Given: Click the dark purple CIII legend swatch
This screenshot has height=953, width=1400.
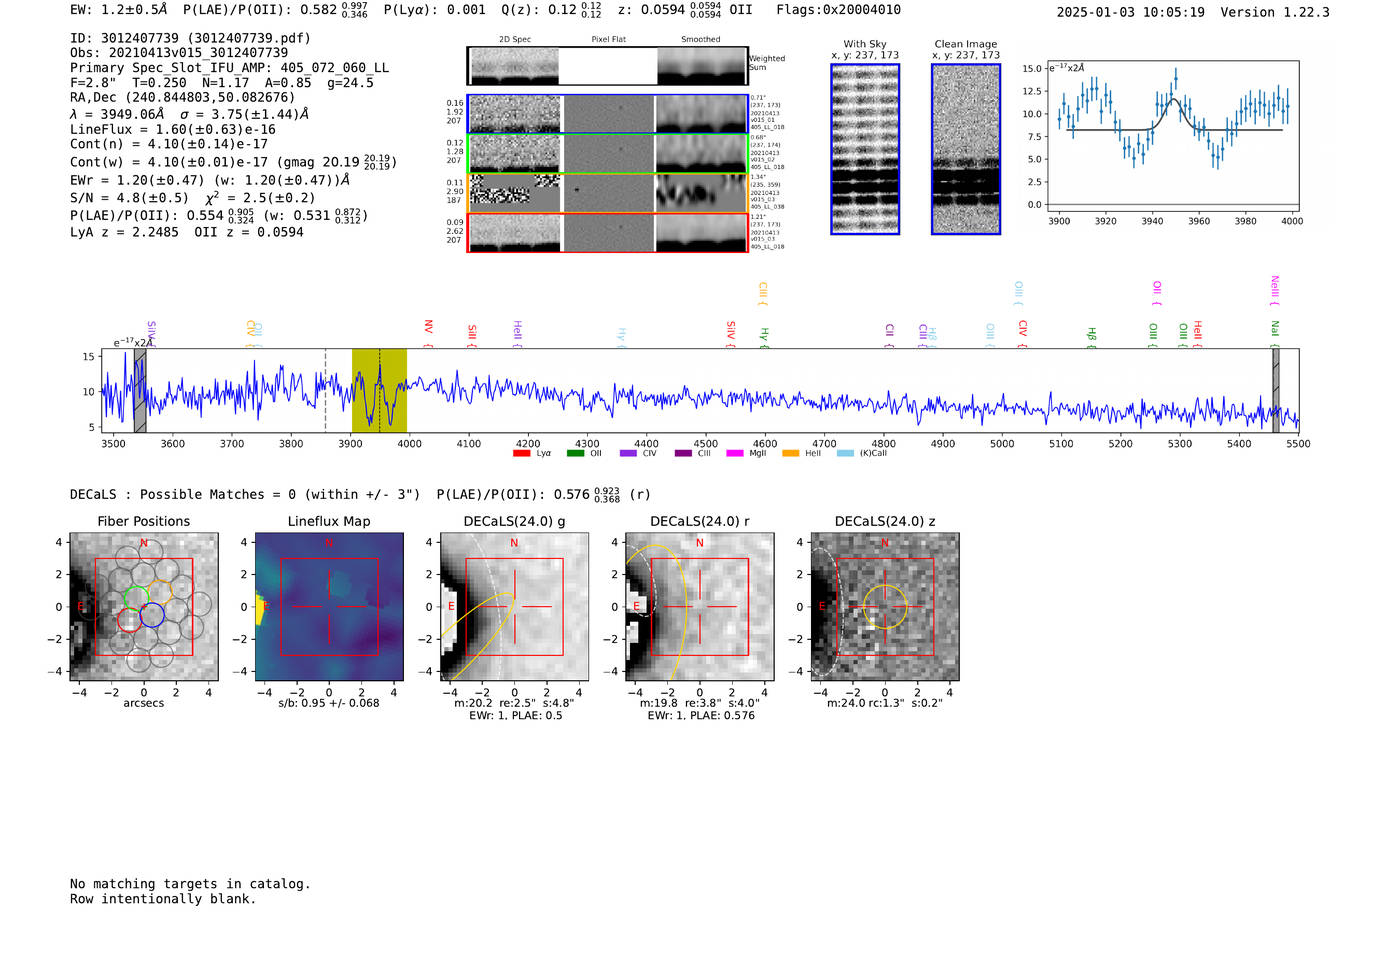Looking at the screenshot, I should tap(683, 453).
